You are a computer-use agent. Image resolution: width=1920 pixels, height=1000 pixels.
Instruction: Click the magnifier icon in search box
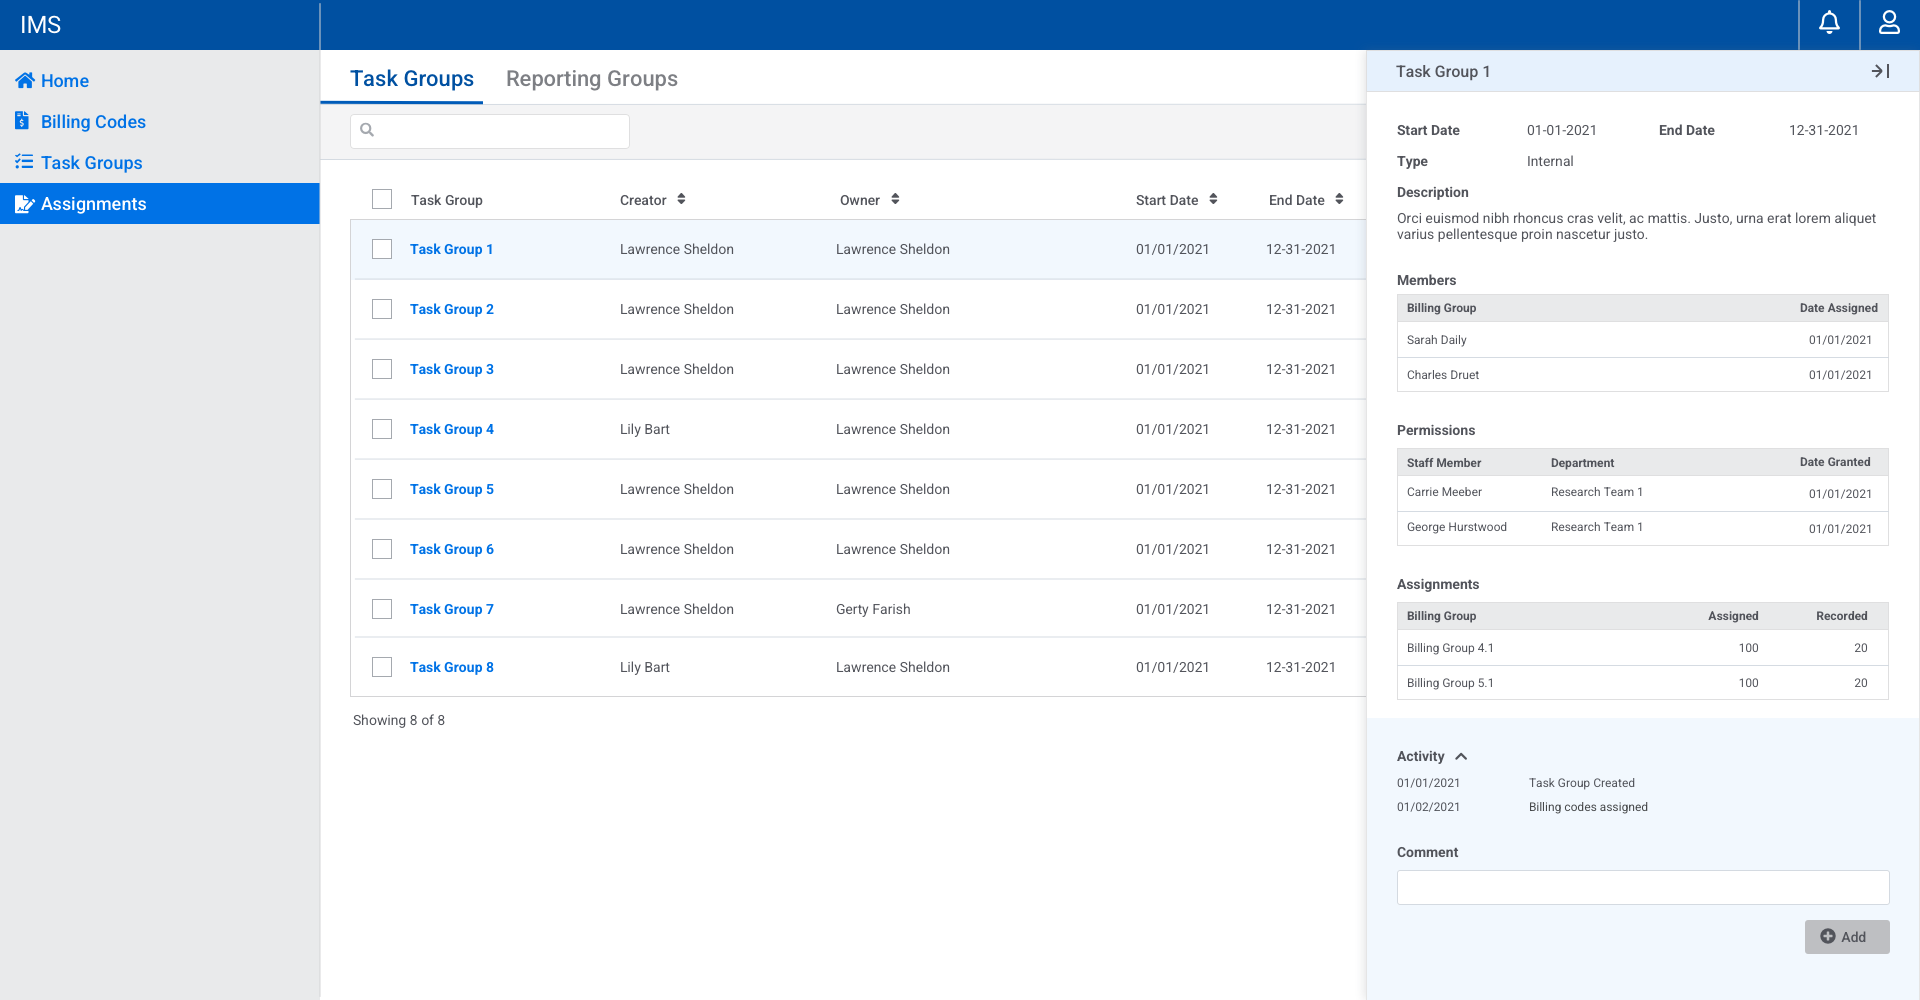pos(367,130)
